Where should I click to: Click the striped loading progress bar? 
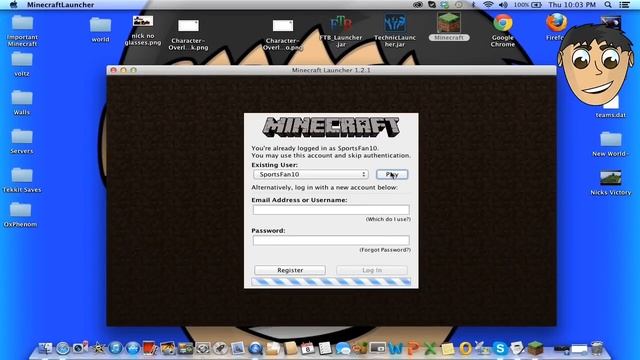[x=331, y=281]
